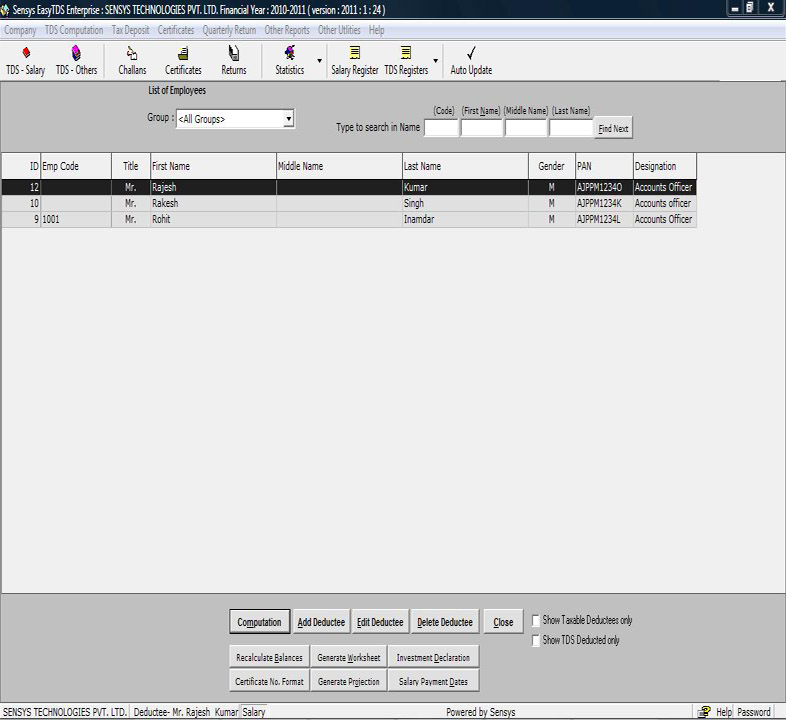The height and width of the screenshot is (722, 786).
Task: Click Salary Payment Dates button
Action: (433, 681)
